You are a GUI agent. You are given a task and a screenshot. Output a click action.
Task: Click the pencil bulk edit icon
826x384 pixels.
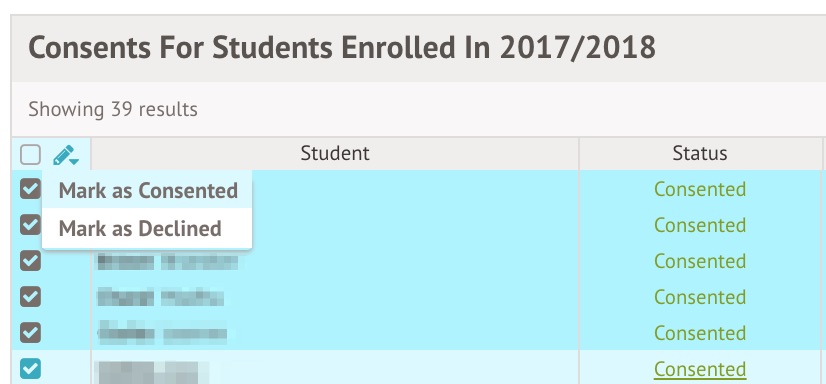tap(63, 155)
